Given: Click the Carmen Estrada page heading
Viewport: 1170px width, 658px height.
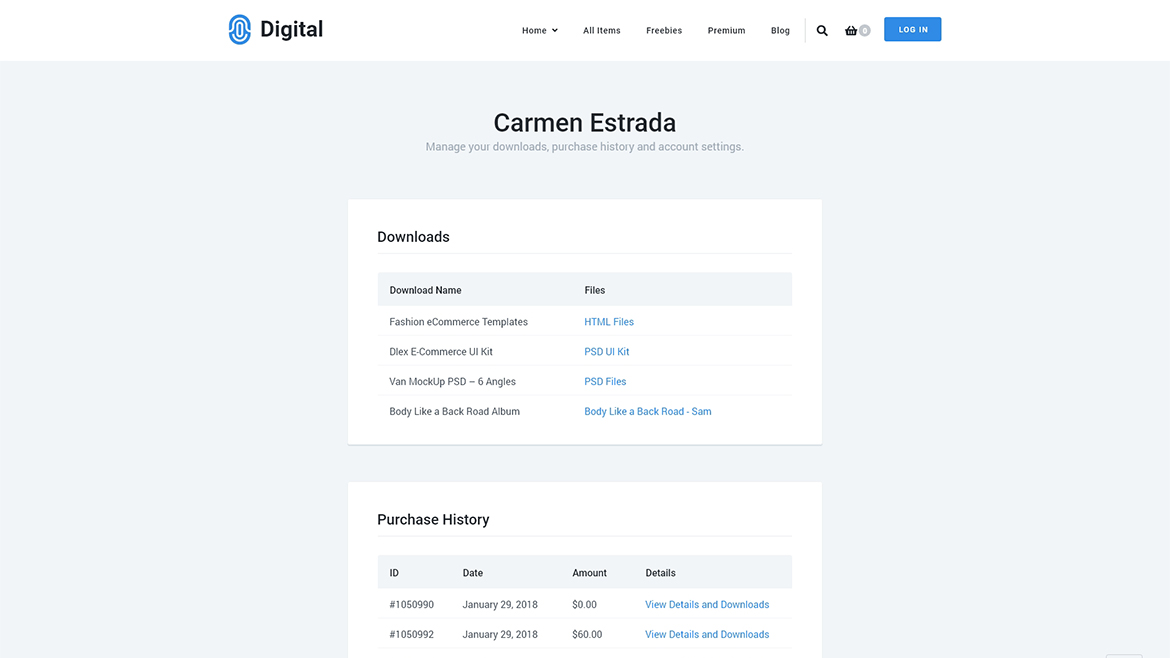Looking at the screenshot, I should point(585,123).
